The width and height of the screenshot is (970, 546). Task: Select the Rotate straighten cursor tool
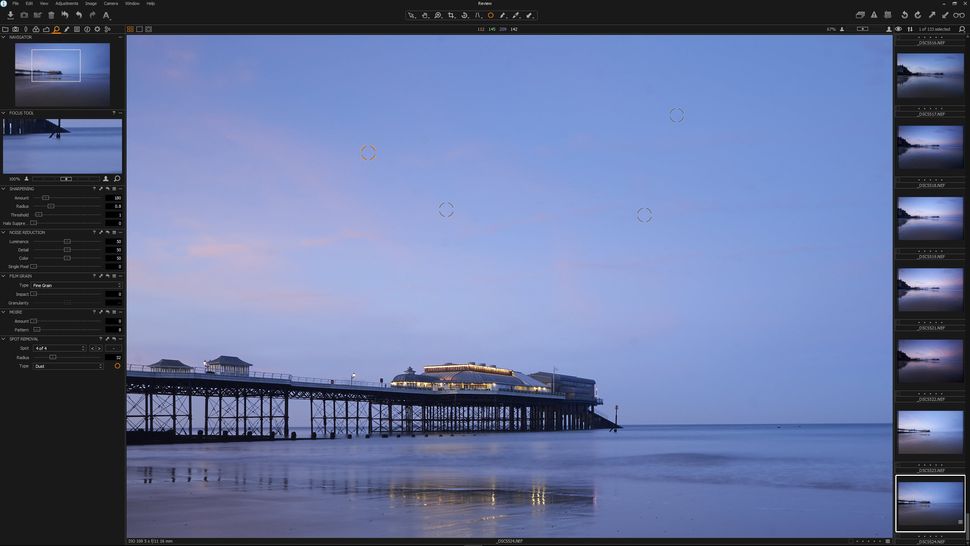(x=465, y=15)
